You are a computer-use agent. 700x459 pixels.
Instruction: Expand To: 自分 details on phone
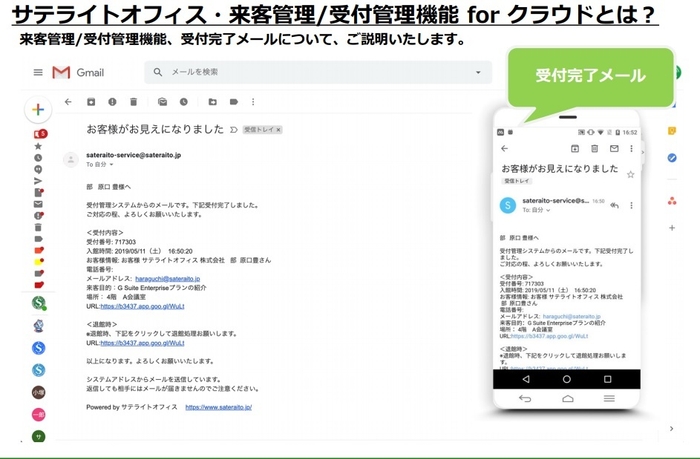tap(548, 210)
